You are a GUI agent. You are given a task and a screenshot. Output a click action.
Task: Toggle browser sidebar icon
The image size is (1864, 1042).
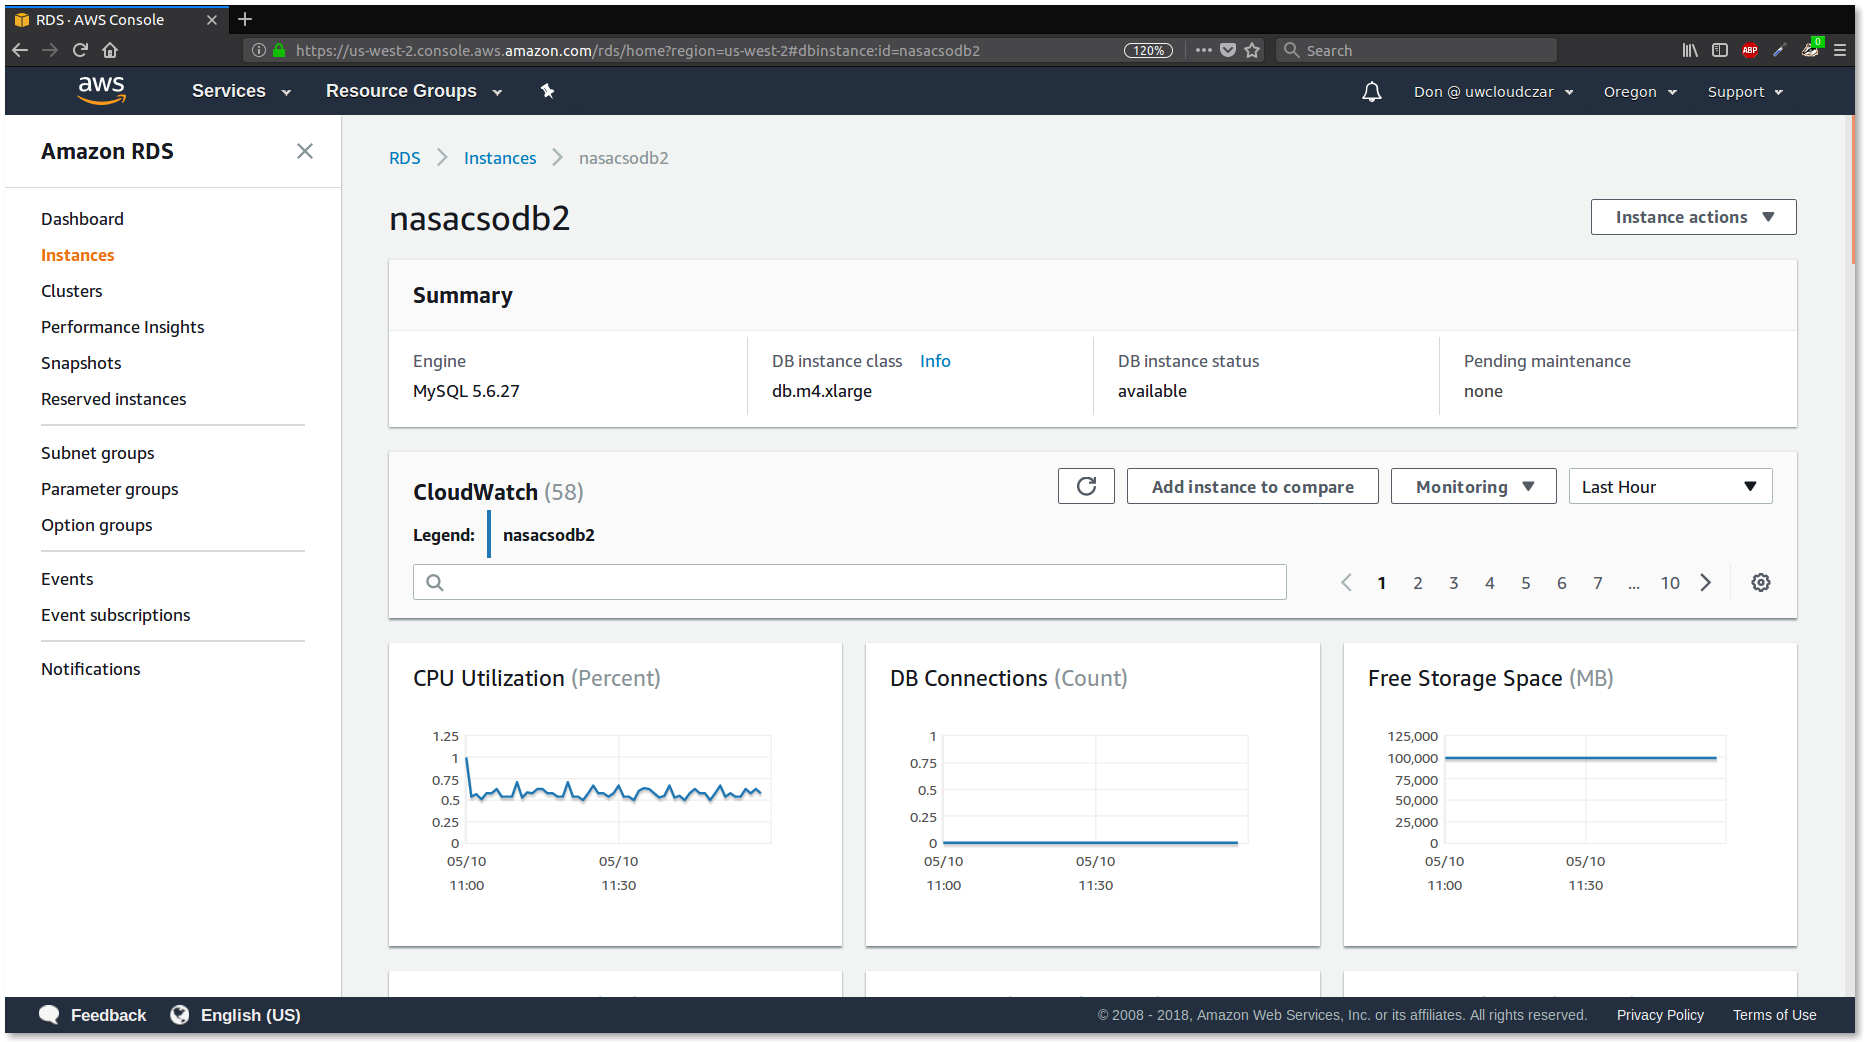tap(1720, 50)
